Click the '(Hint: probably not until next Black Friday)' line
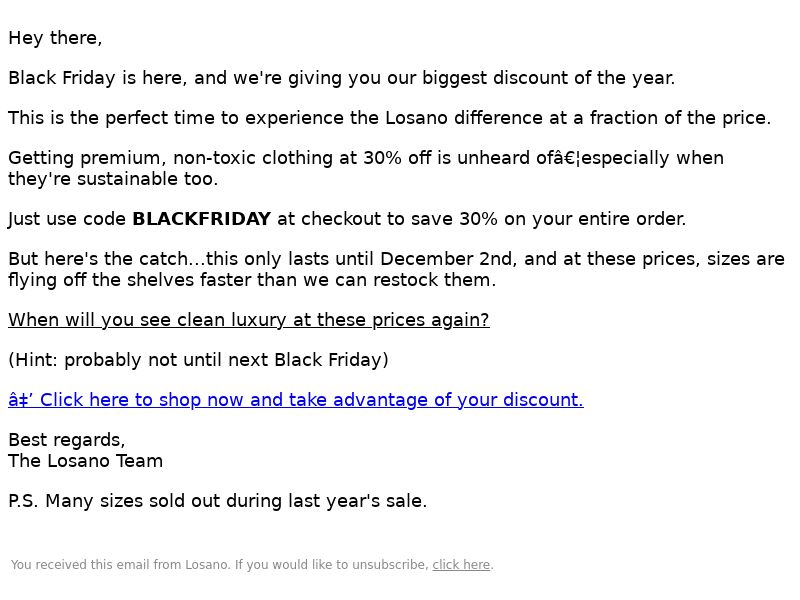 point(198,360)
